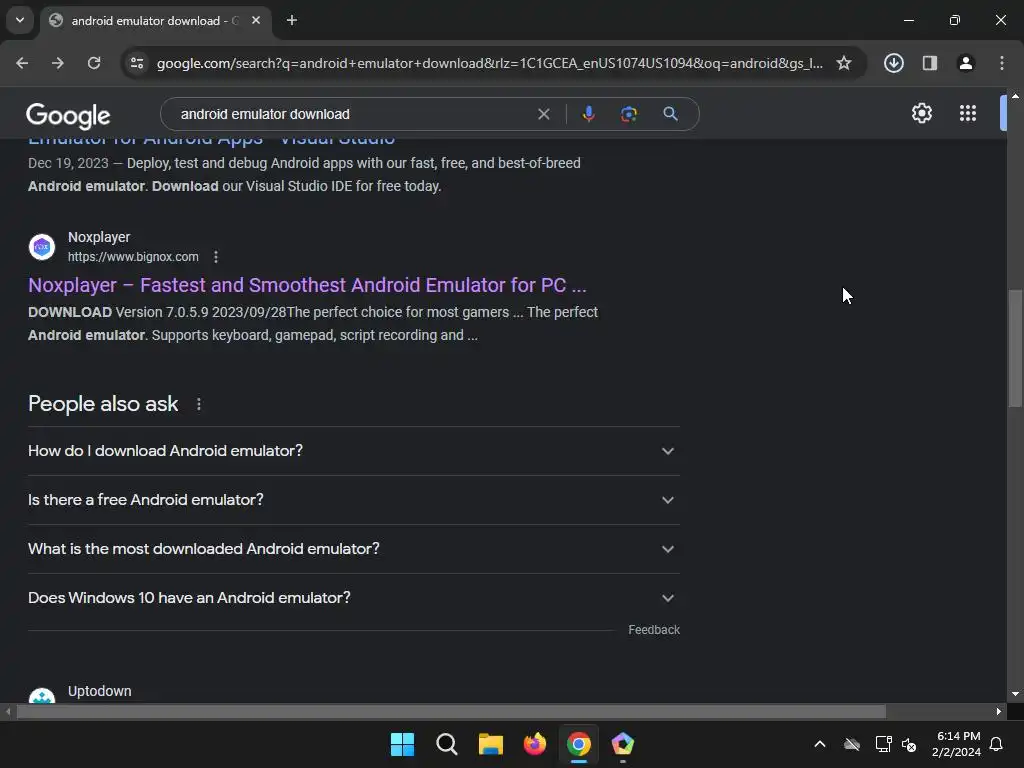
Task: Click vertical scrollbar down arrow
Action: 1015,694
